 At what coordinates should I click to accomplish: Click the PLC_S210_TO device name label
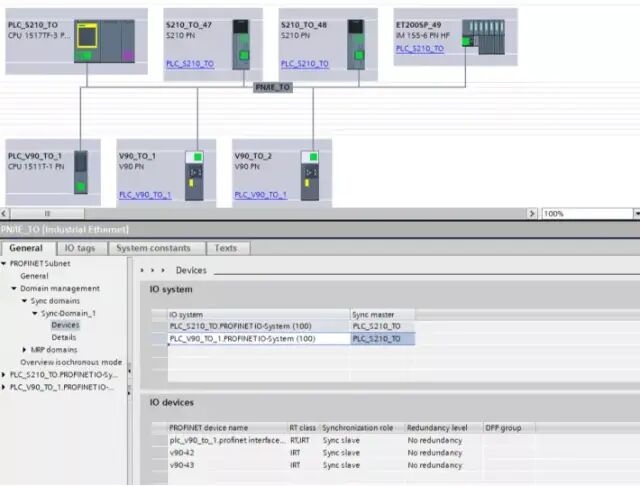[33, 25]
